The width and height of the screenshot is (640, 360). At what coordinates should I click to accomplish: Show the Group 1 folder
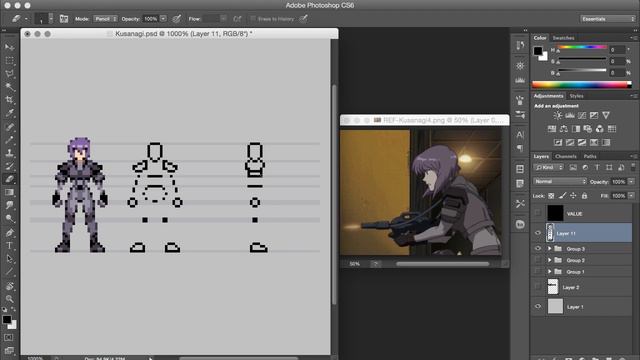pyautogui.click(x=538, y=271)
